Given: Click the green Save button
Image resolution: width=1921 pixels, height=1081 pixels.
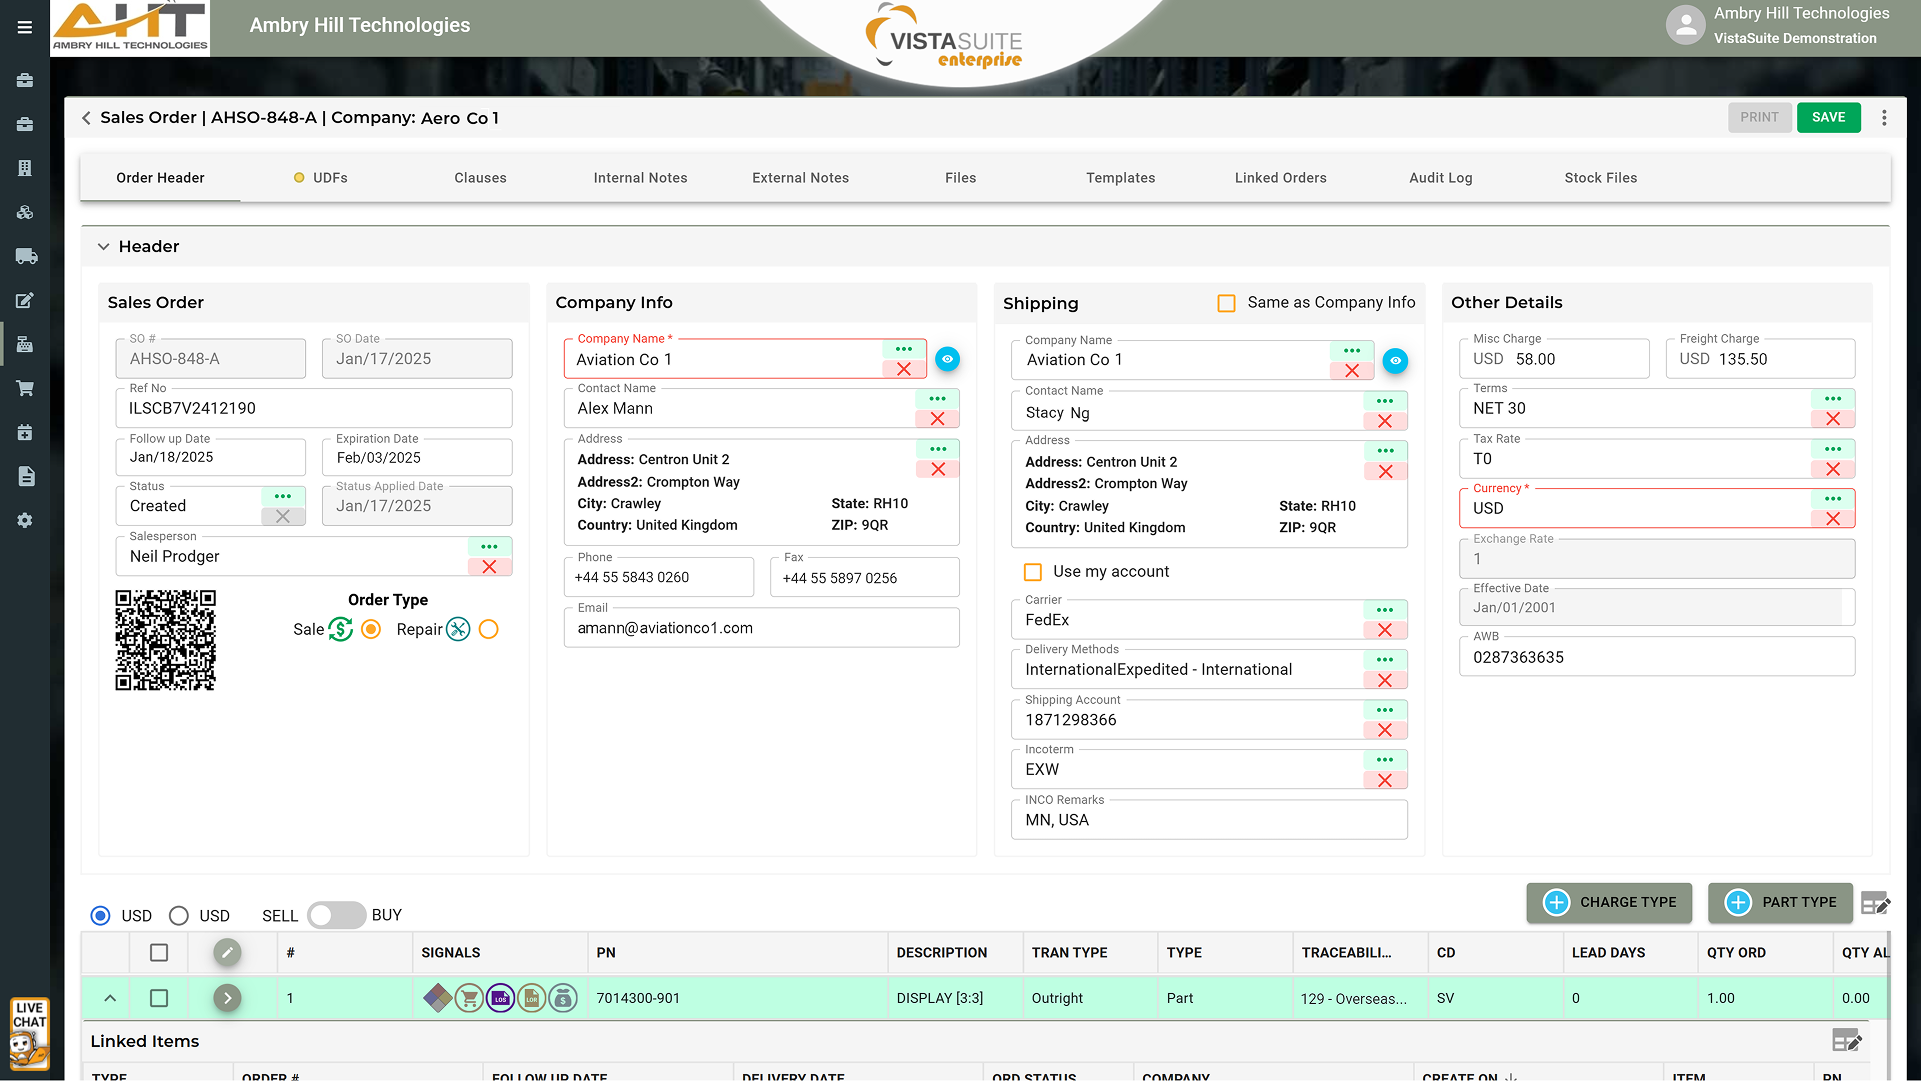Looking at the screenshot, I should [x=1828, y=117].
